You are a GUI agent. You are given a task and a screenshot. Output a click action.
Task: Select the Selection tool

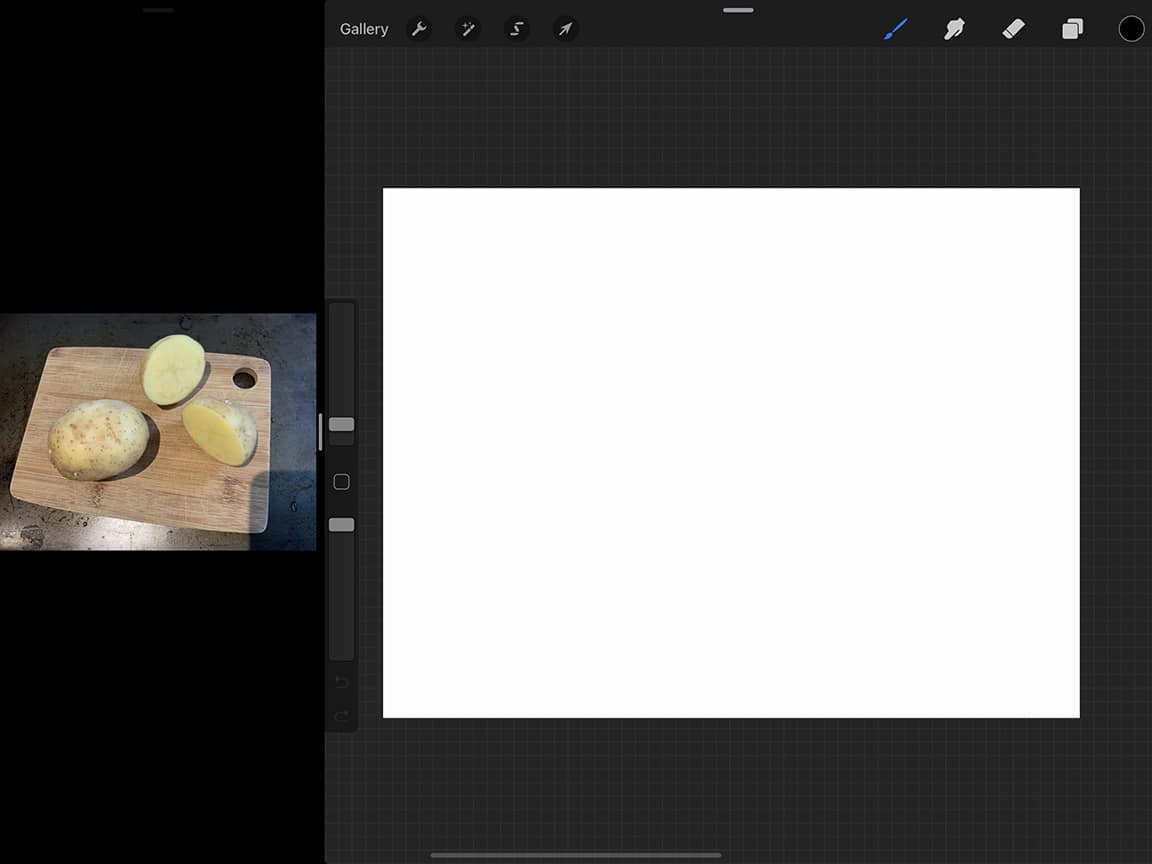pos(517,28)
